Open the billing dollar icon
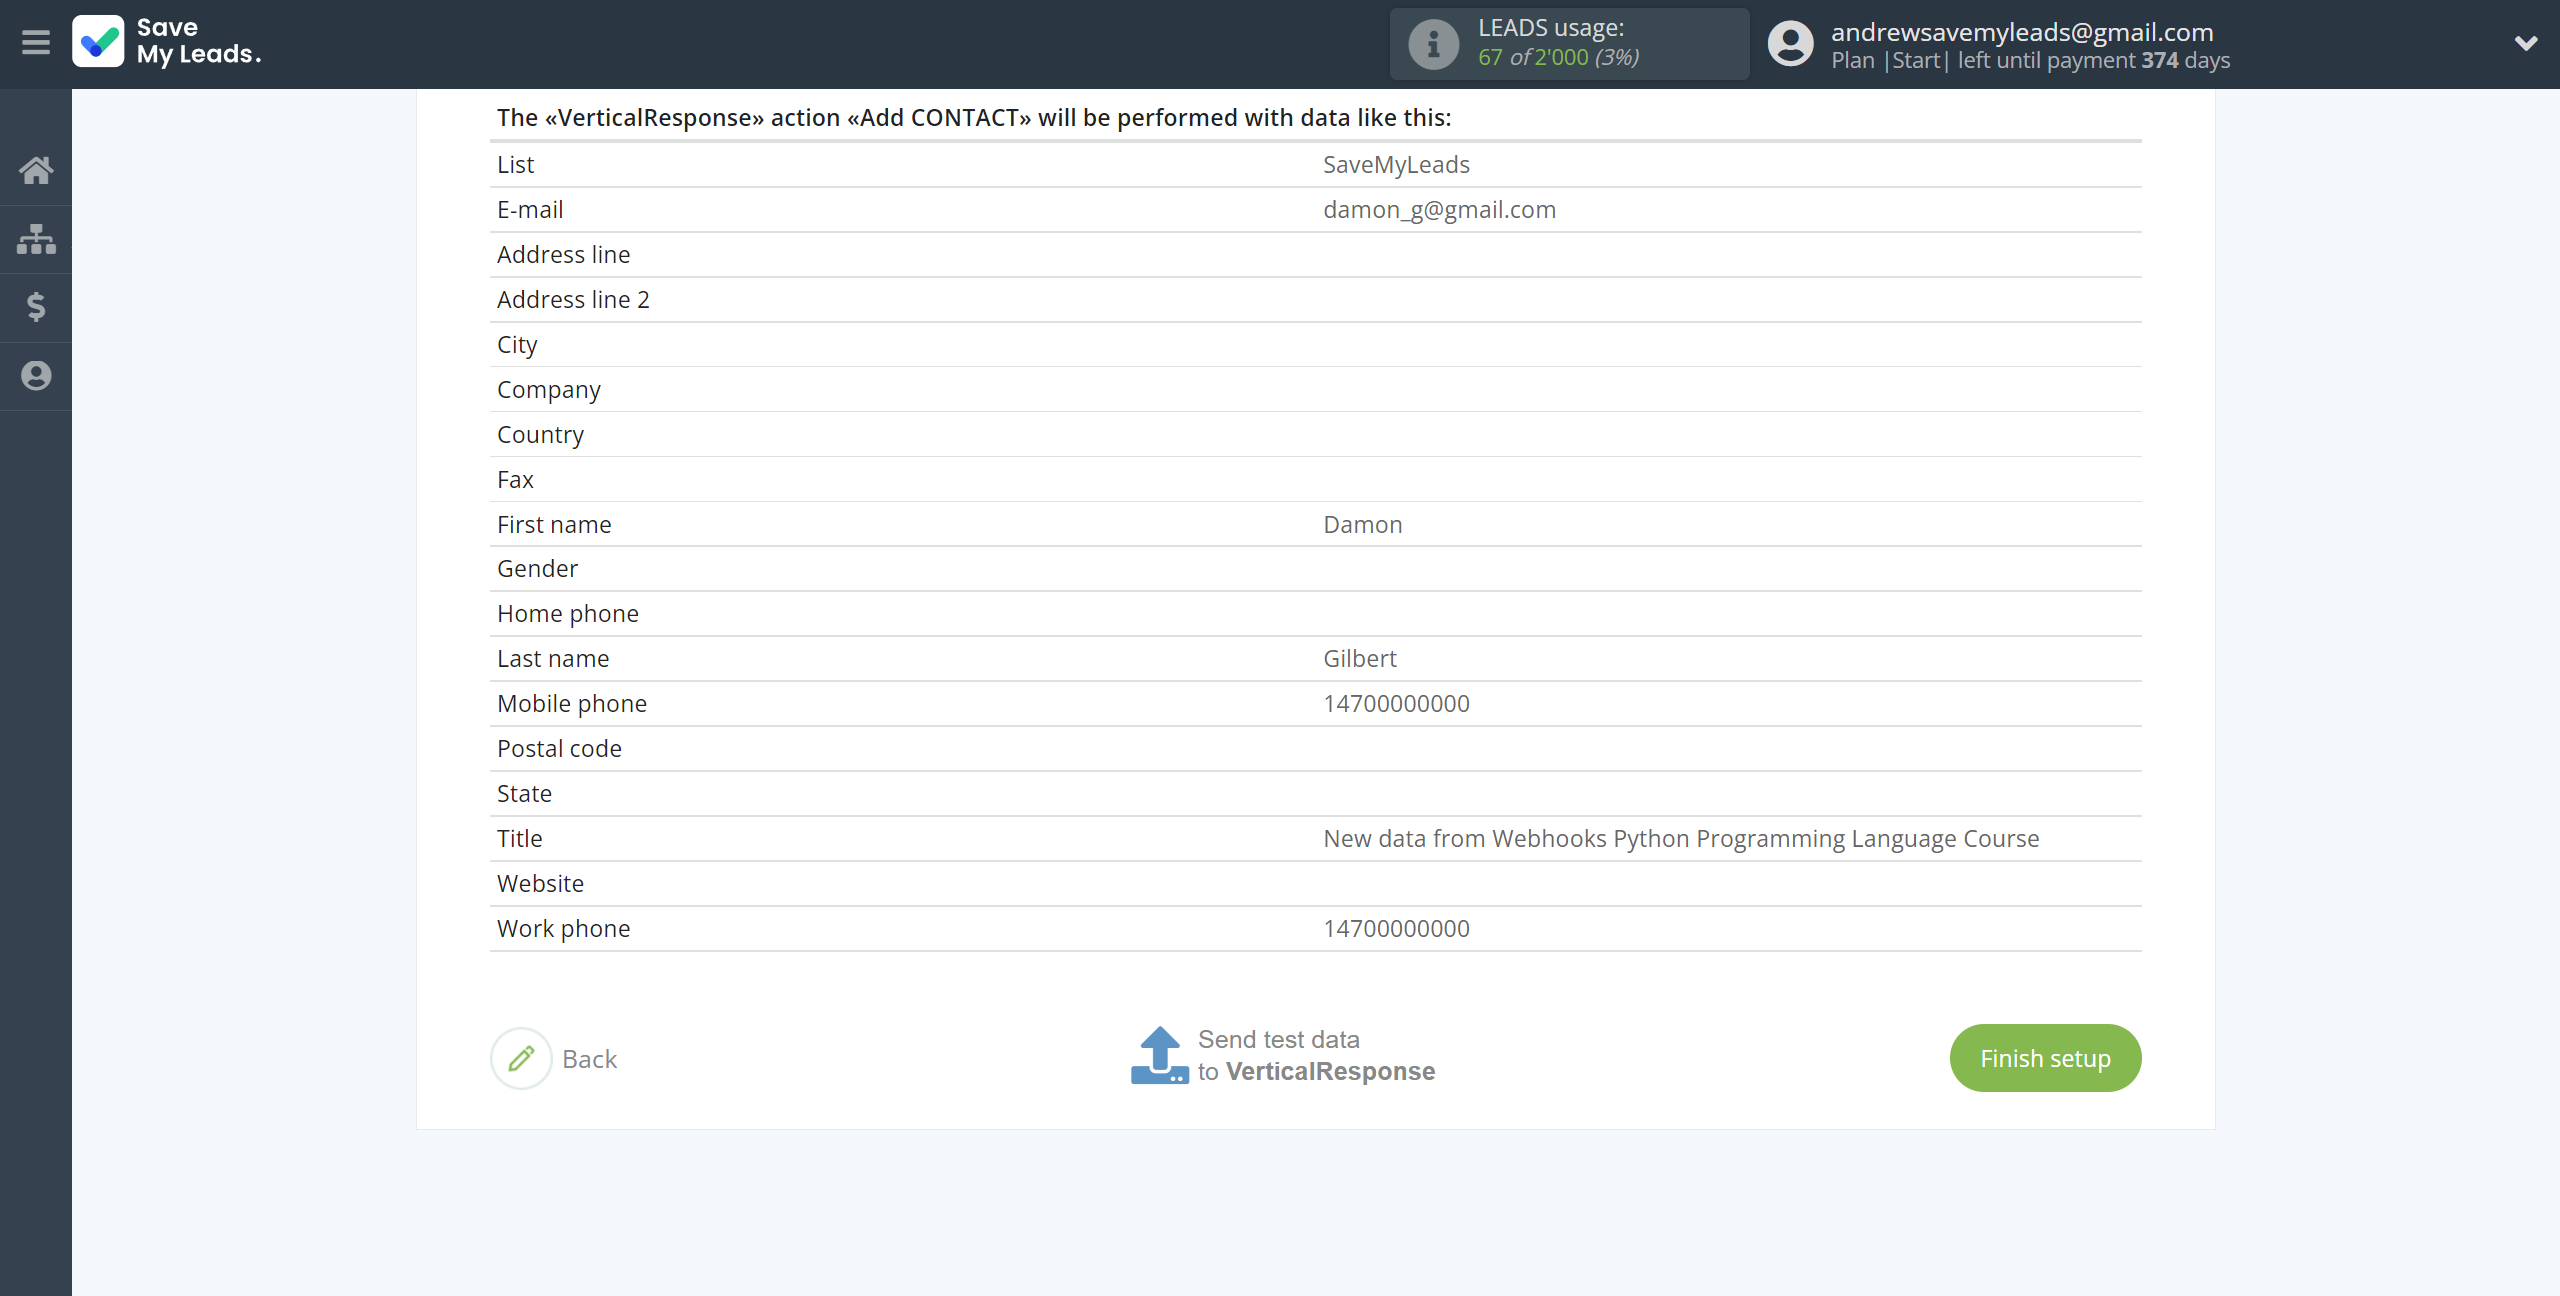 coord(36,307)
